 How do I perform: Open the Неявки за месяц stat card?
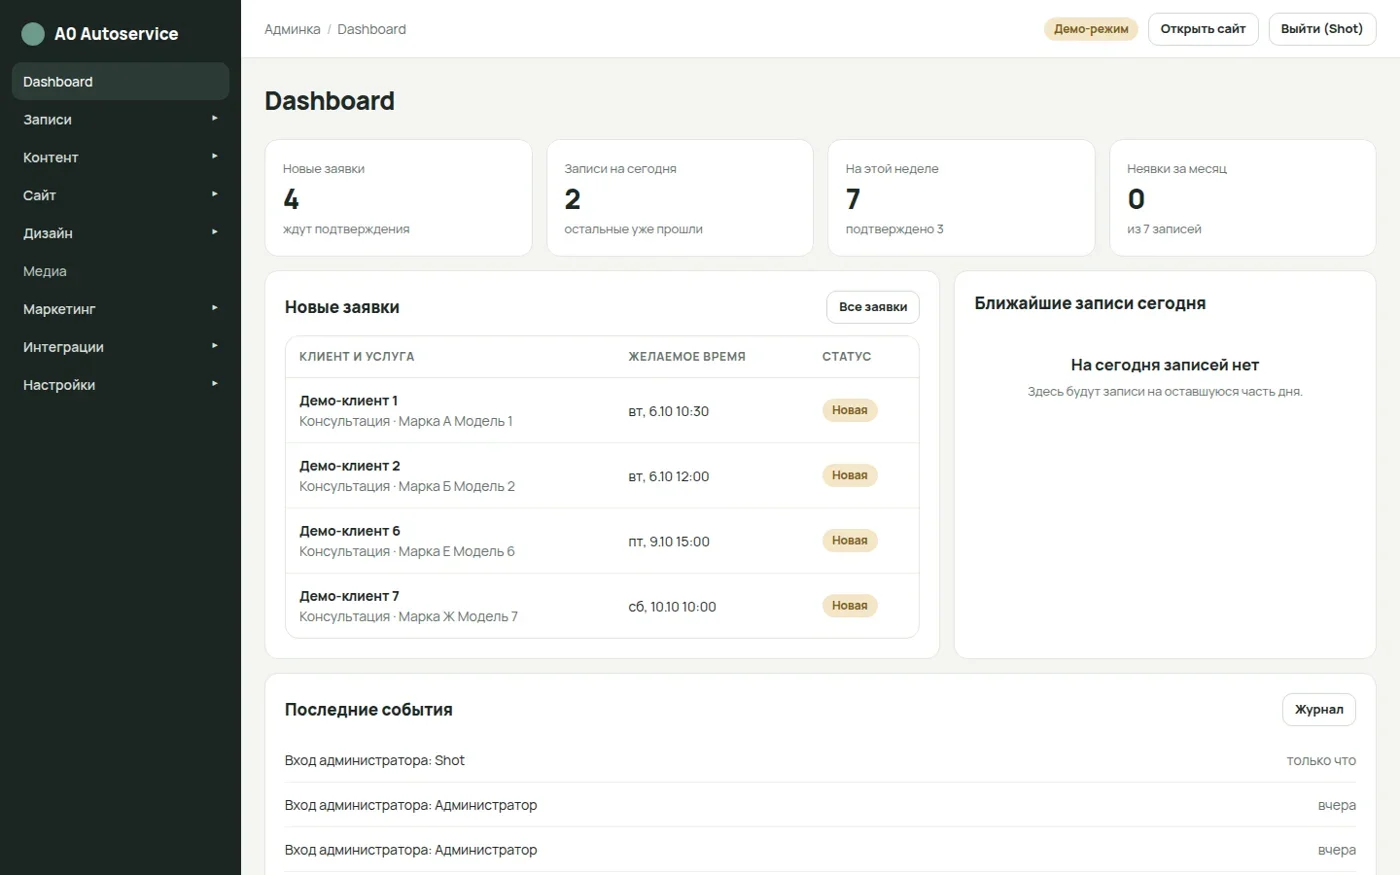pos(1243,198)
